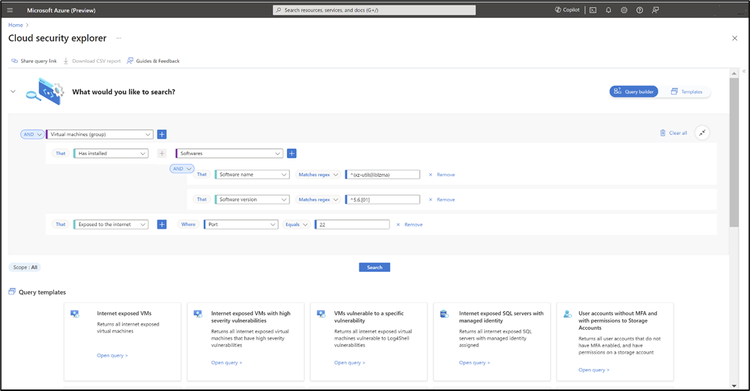Open the help question mark icon
The width and height of the screenshot is (750, 391).
point(640,10)
